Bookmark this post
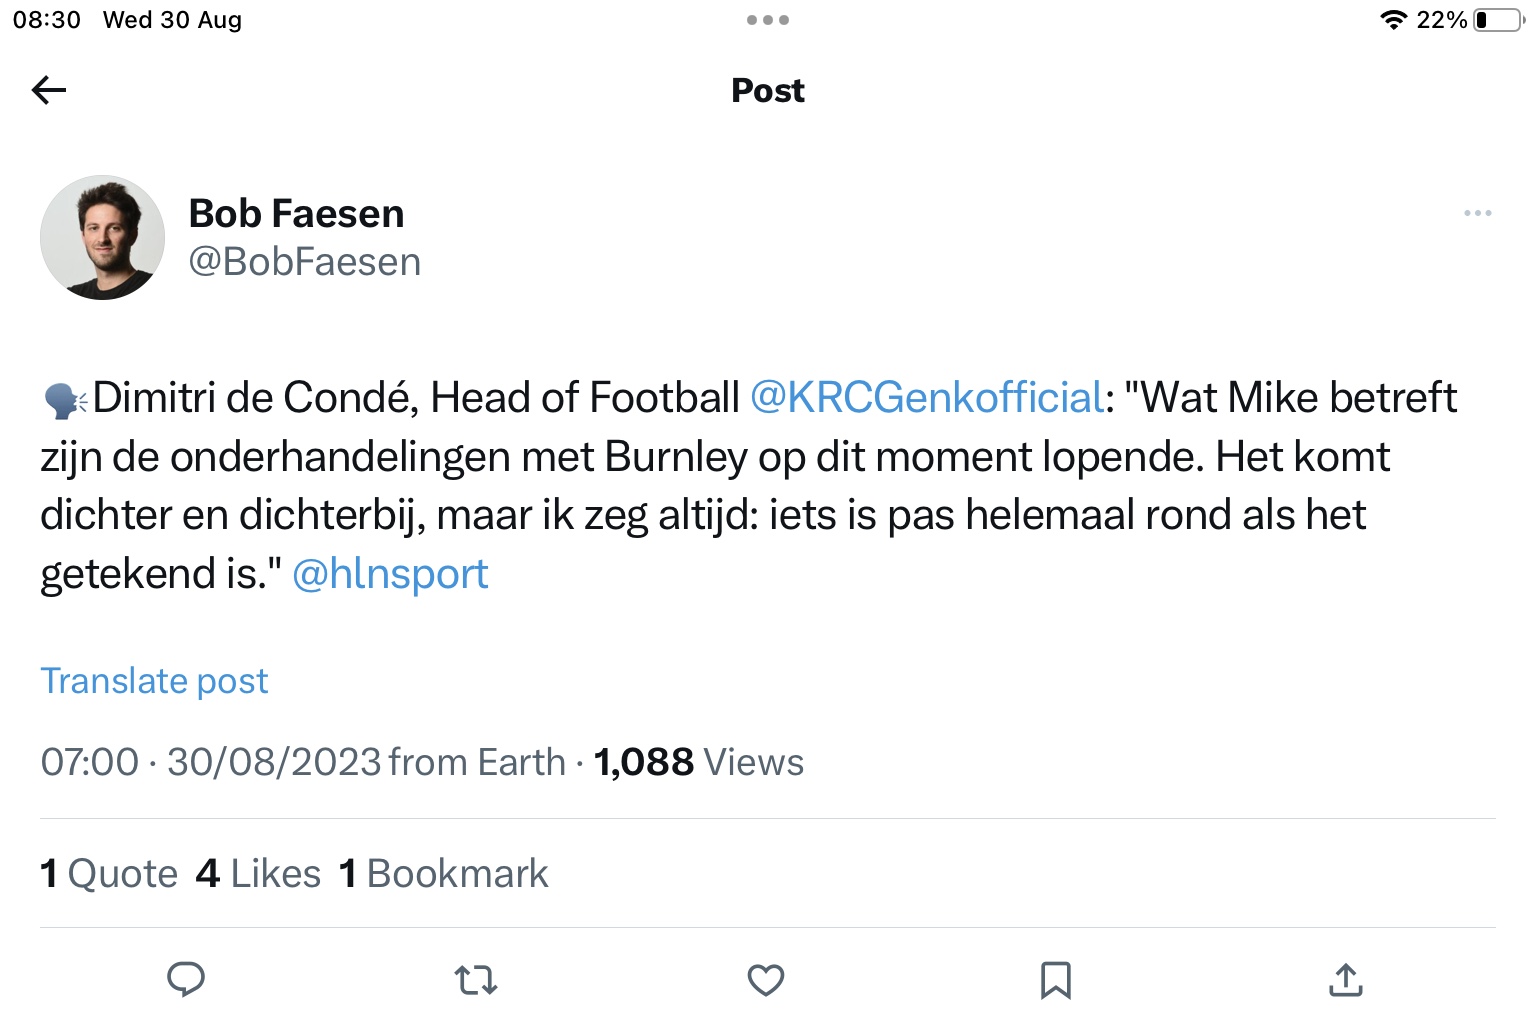This screenshot has height=1016, width=1536. pyautogui.click(x=1056, y=980)
